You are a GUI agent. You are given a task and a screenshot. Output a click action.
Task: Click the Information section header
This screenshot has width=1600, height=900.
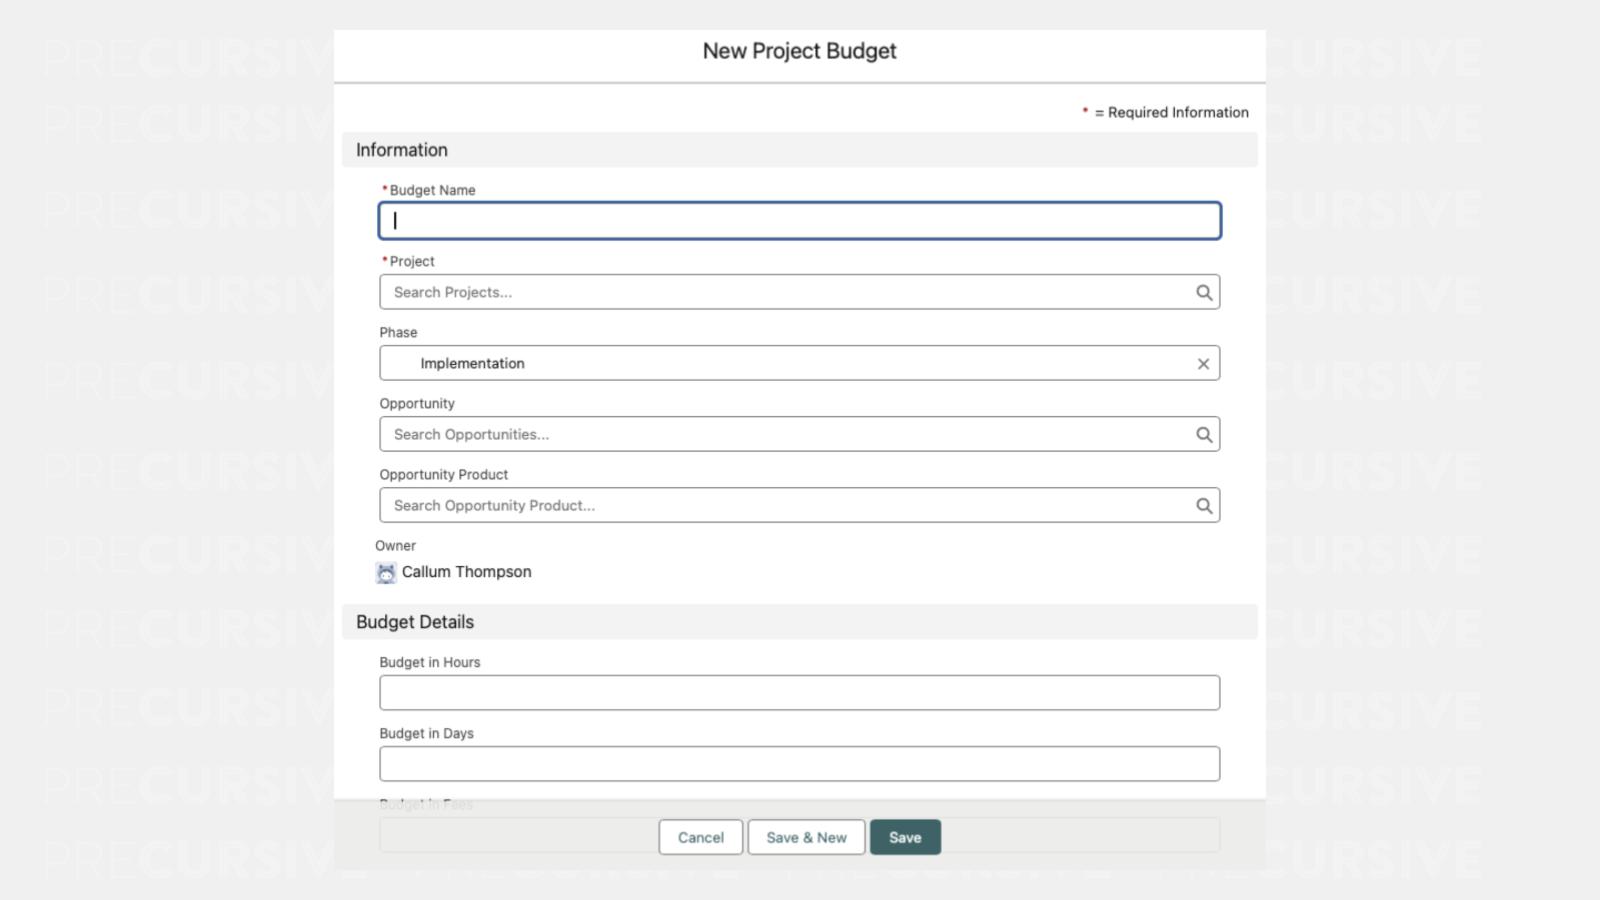402,150
